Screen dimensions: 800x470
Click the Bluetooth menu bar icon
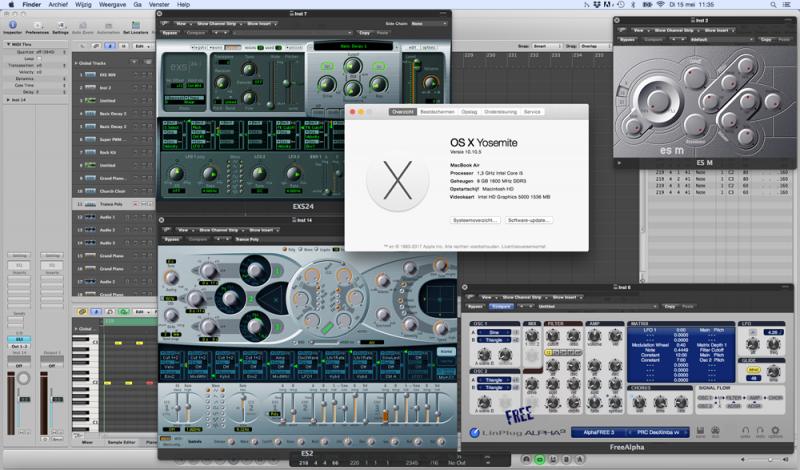coord(633,5)
